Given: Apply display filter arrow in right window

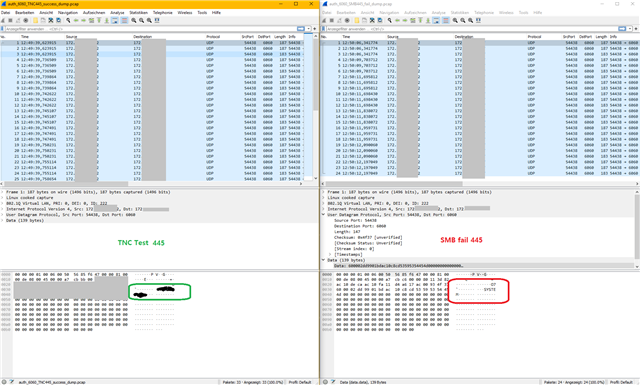Looking at the screenshot, I should coord(622,29).
